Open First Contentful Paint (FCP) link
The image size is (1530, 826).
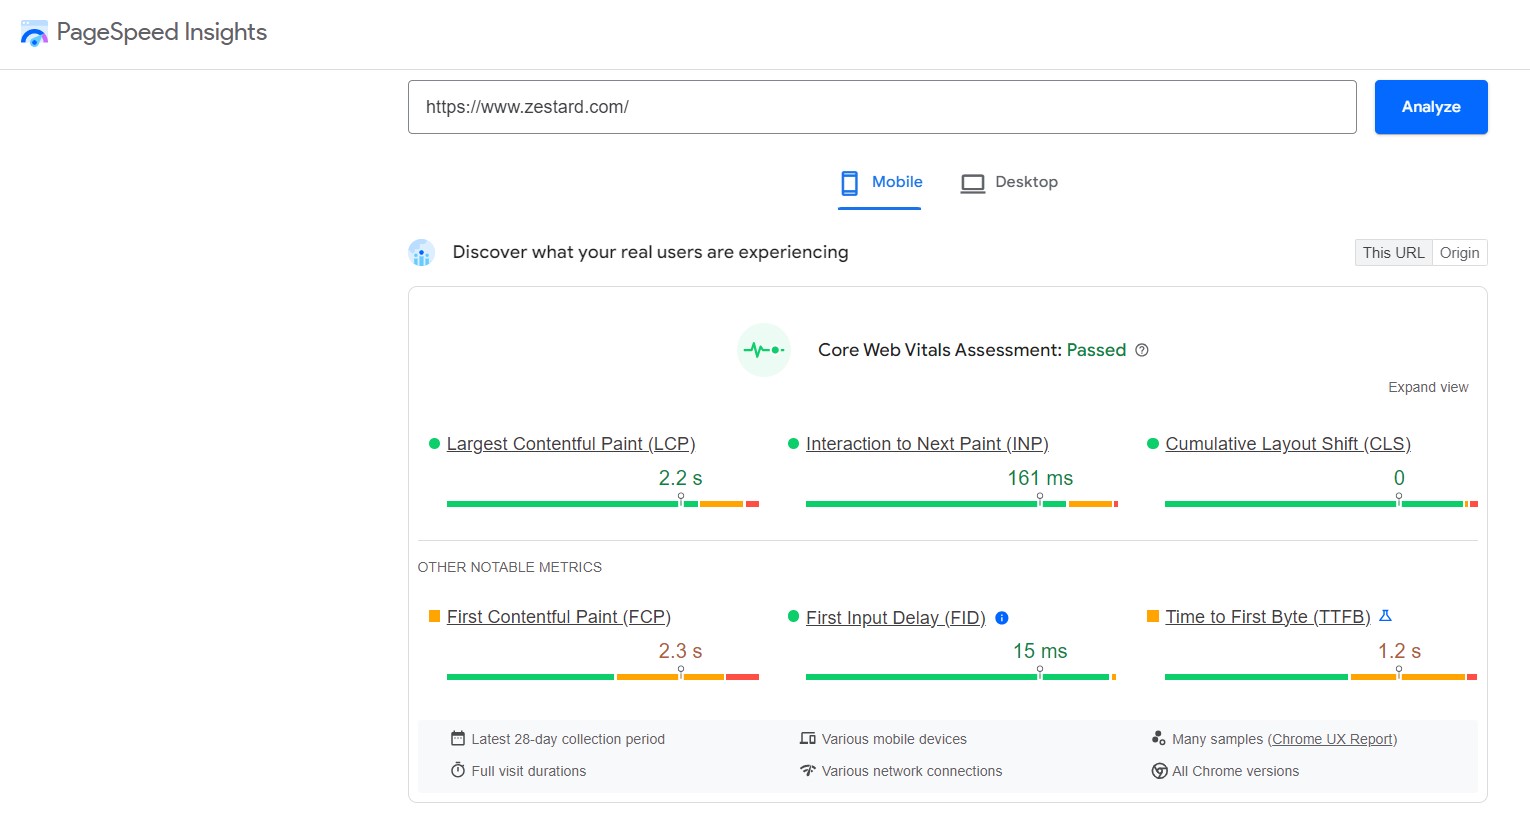click(559, 617)
